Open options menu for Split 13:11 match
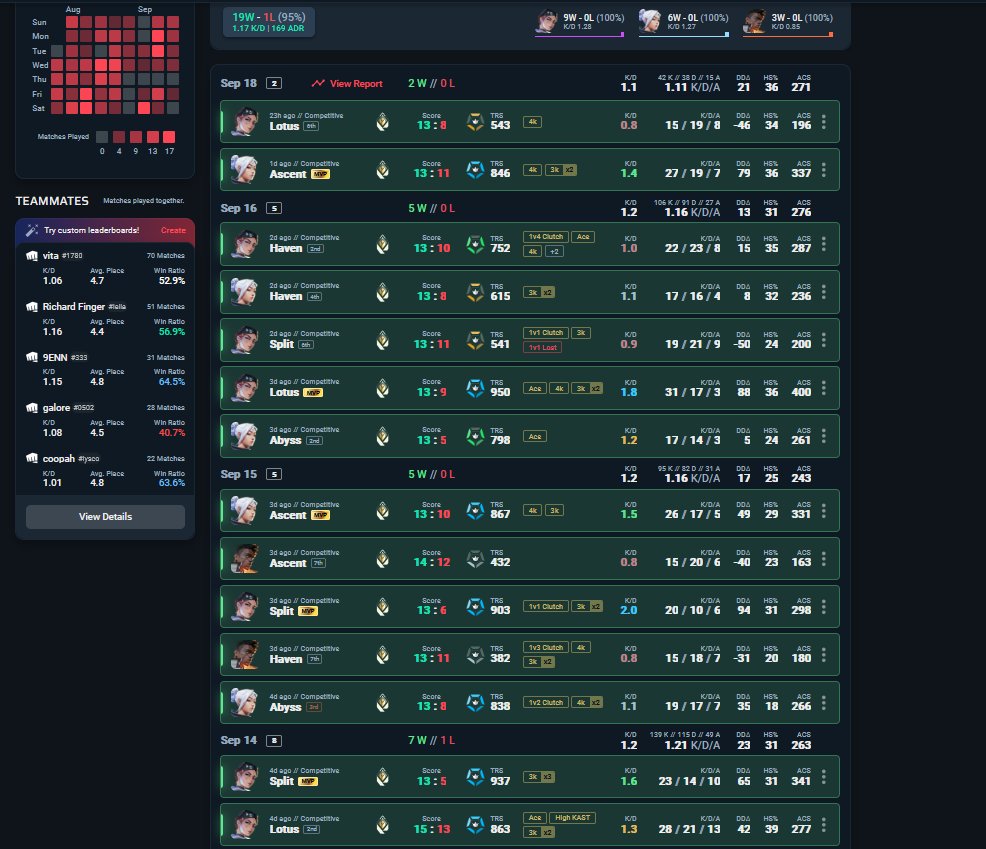The image size is (986, 849). point(824,340)
